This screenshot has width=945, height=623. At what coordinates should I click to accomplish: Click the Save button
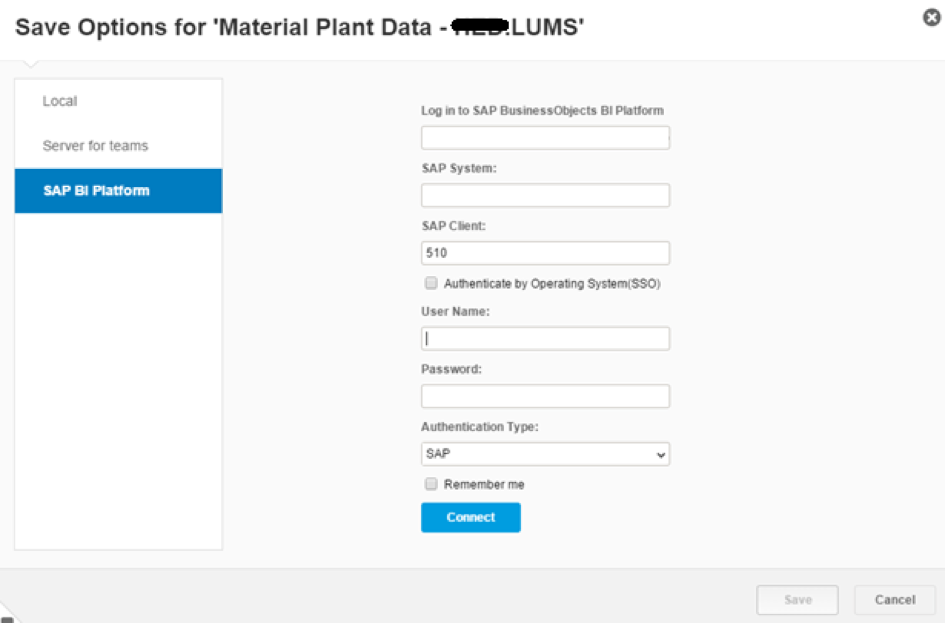[797, 600]
